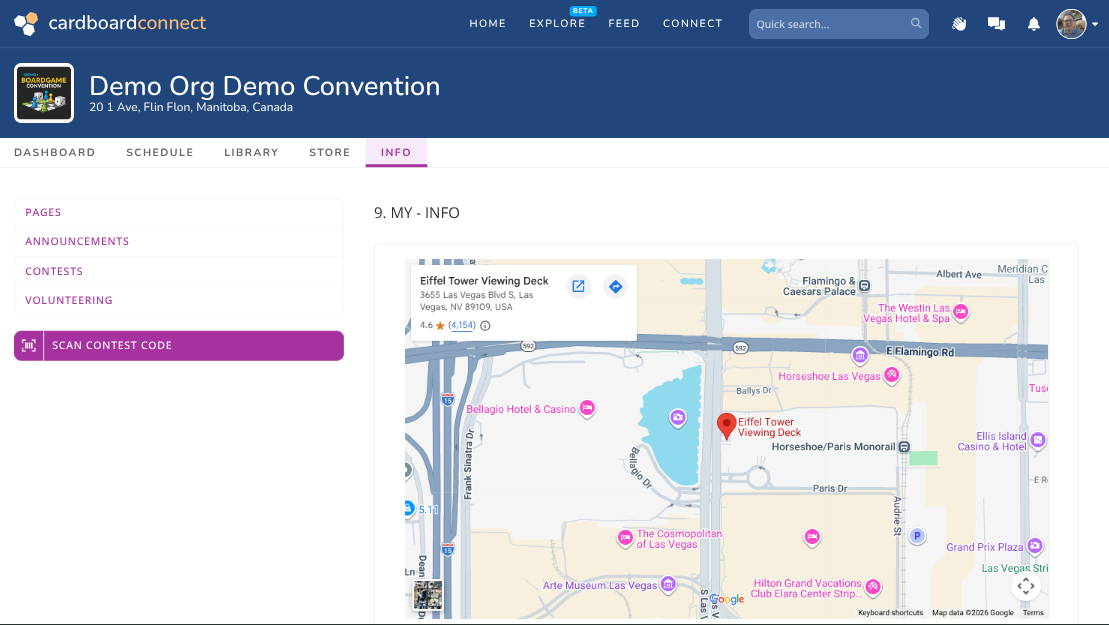Click the SCAN CONTEST CODE button

pos(179,346)
